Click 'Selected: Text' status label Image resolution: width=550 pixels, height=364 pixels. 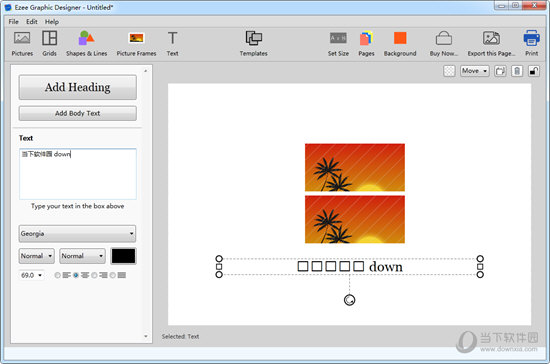coord(180,336)
